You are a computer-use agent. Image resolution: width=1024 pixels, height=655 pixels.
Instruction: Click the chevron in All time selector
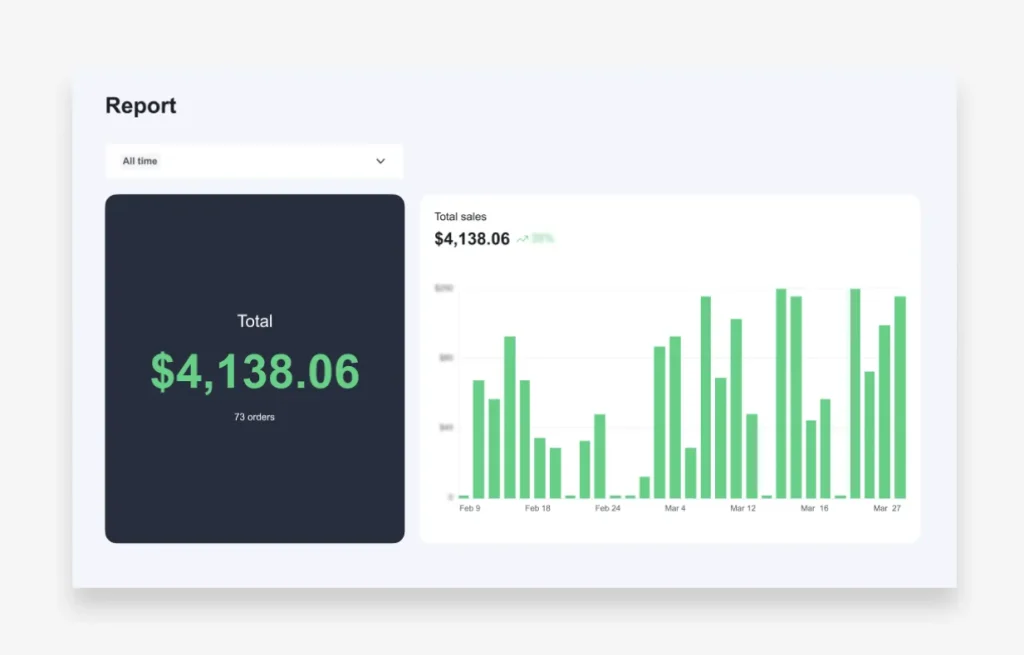(380, 161)
